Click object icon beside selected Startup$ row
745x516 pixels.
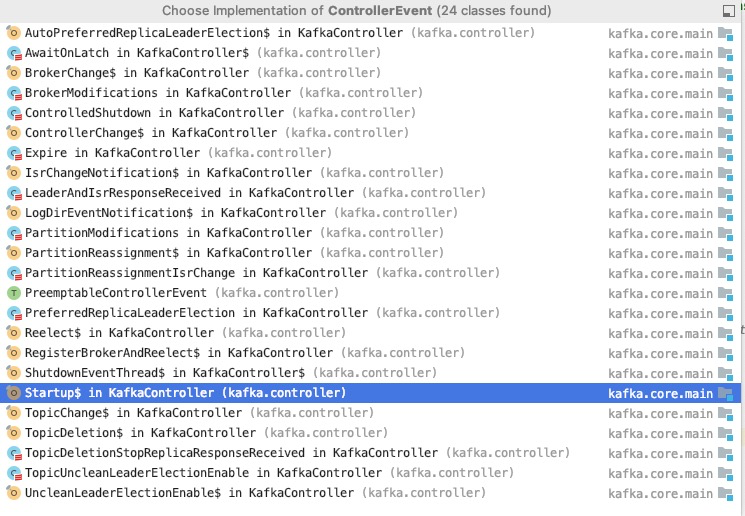[x=13, y=392]
